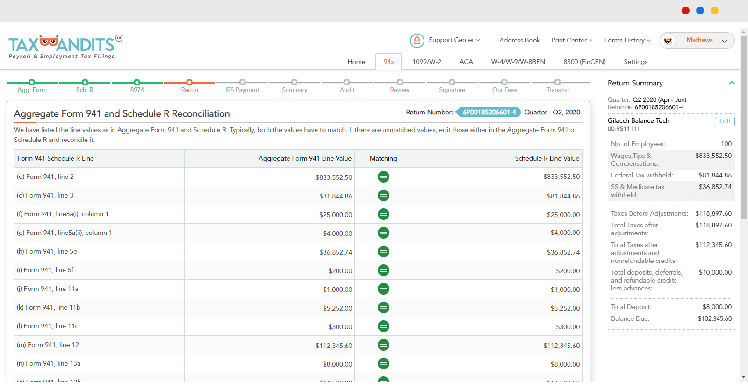Click matching icon for line 5a(i) column 1 row
The width and height of the screenshot is (748, 389).
383,214
